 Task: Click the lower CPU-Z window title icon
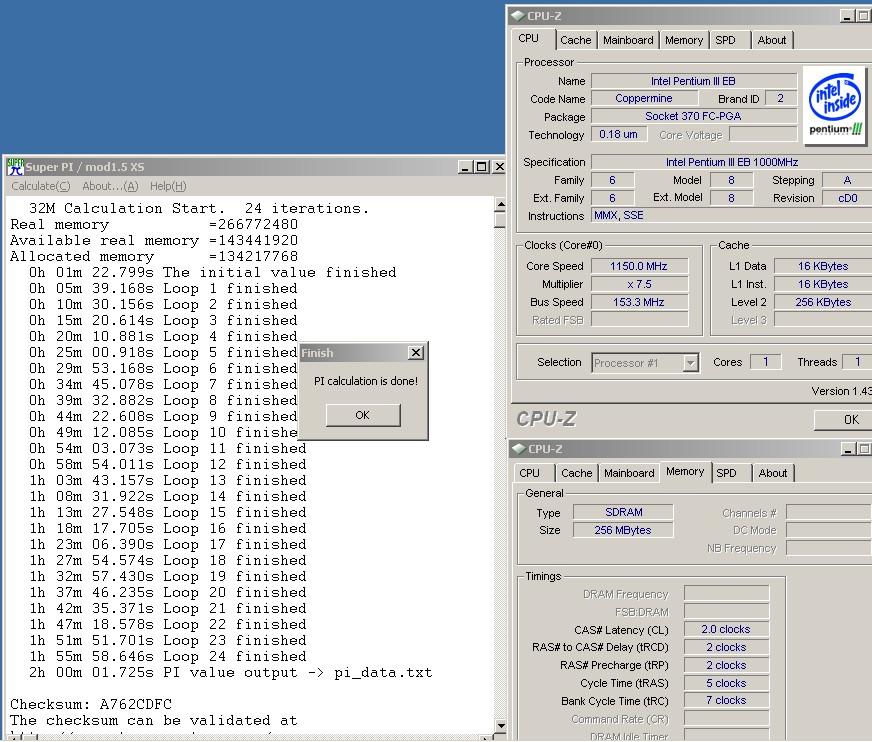click(518, 448)
